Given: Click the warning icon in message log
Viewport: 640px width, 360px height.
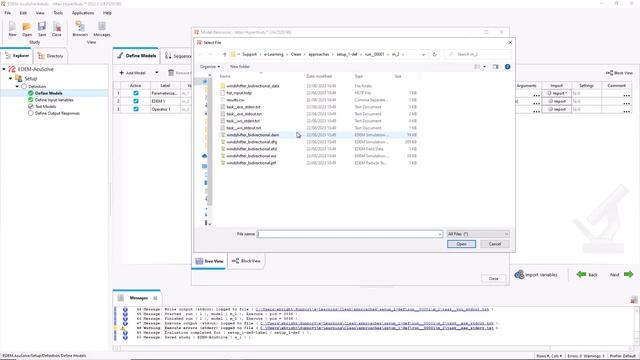Looking at the screenshot, I should click(x=122, y=328).
